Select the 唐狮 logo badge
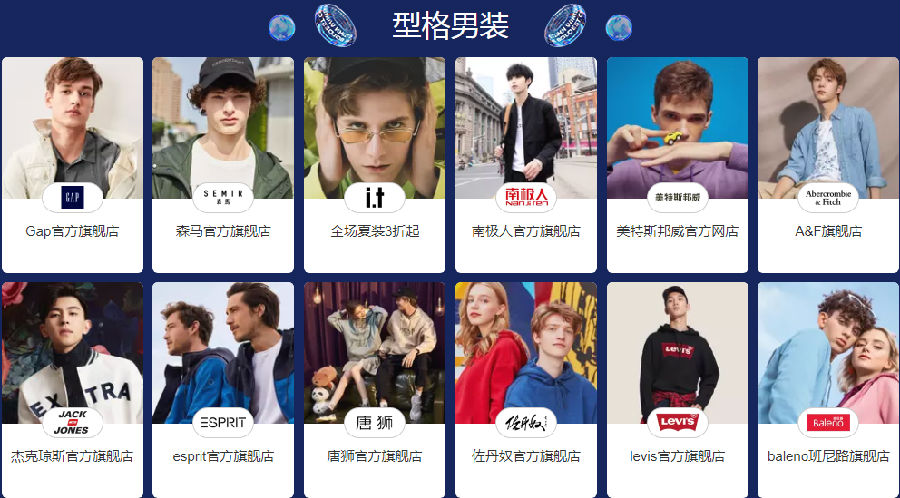This screenshot has width=900, height=498. tap(375, 422)
